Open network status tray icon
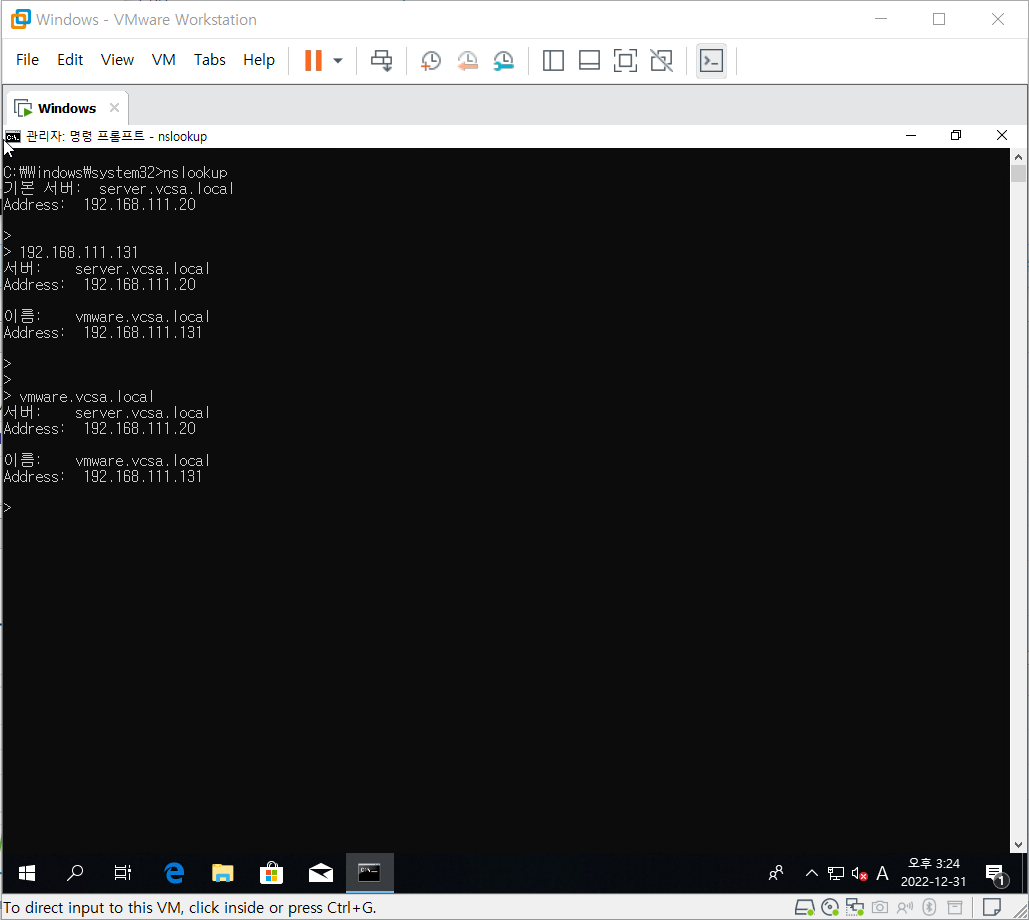This screenshot has width=1029, height=920. click(x=836, y=873)
